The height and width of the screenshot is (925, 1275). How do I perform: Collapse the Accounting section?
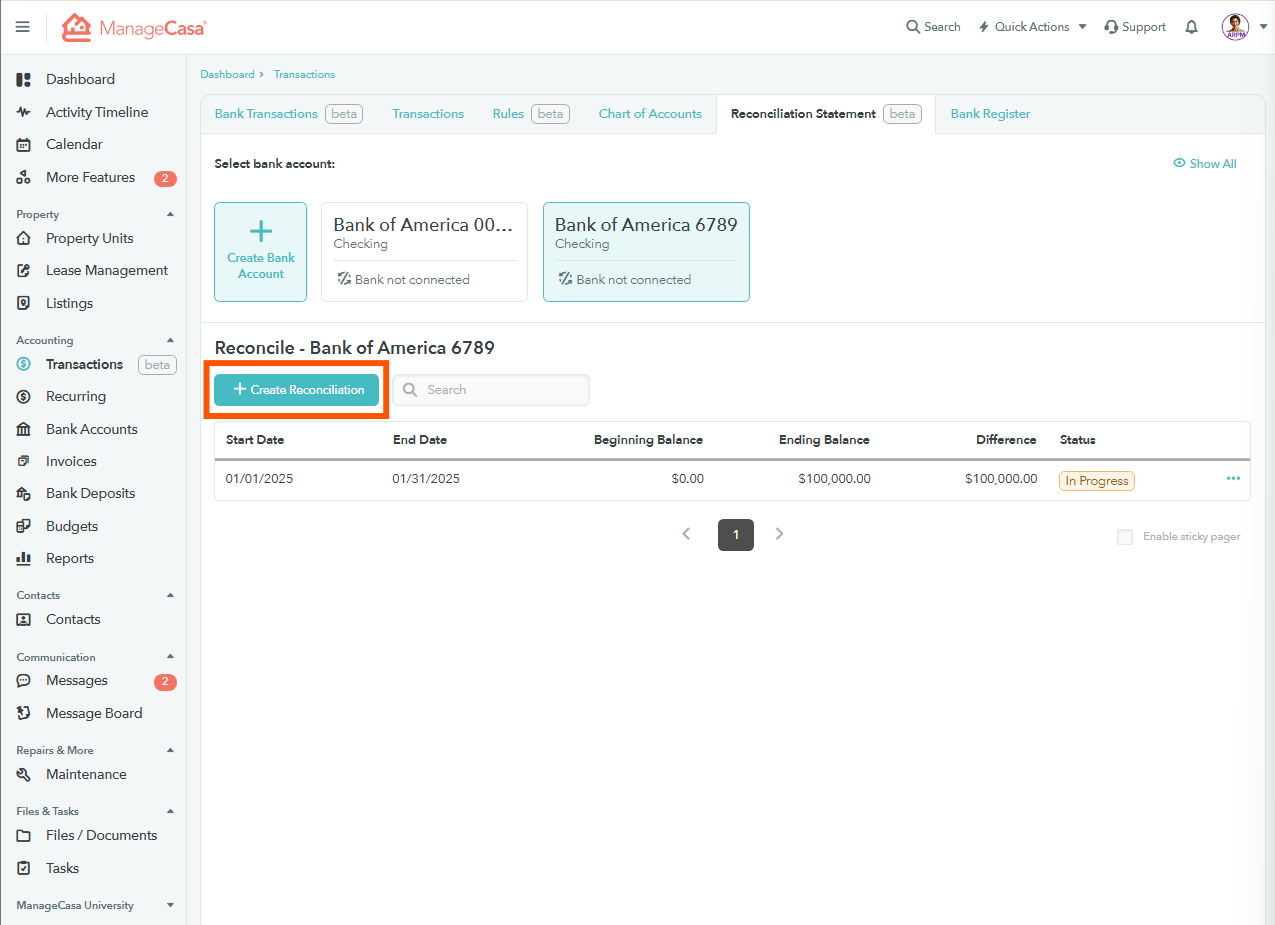170,340
